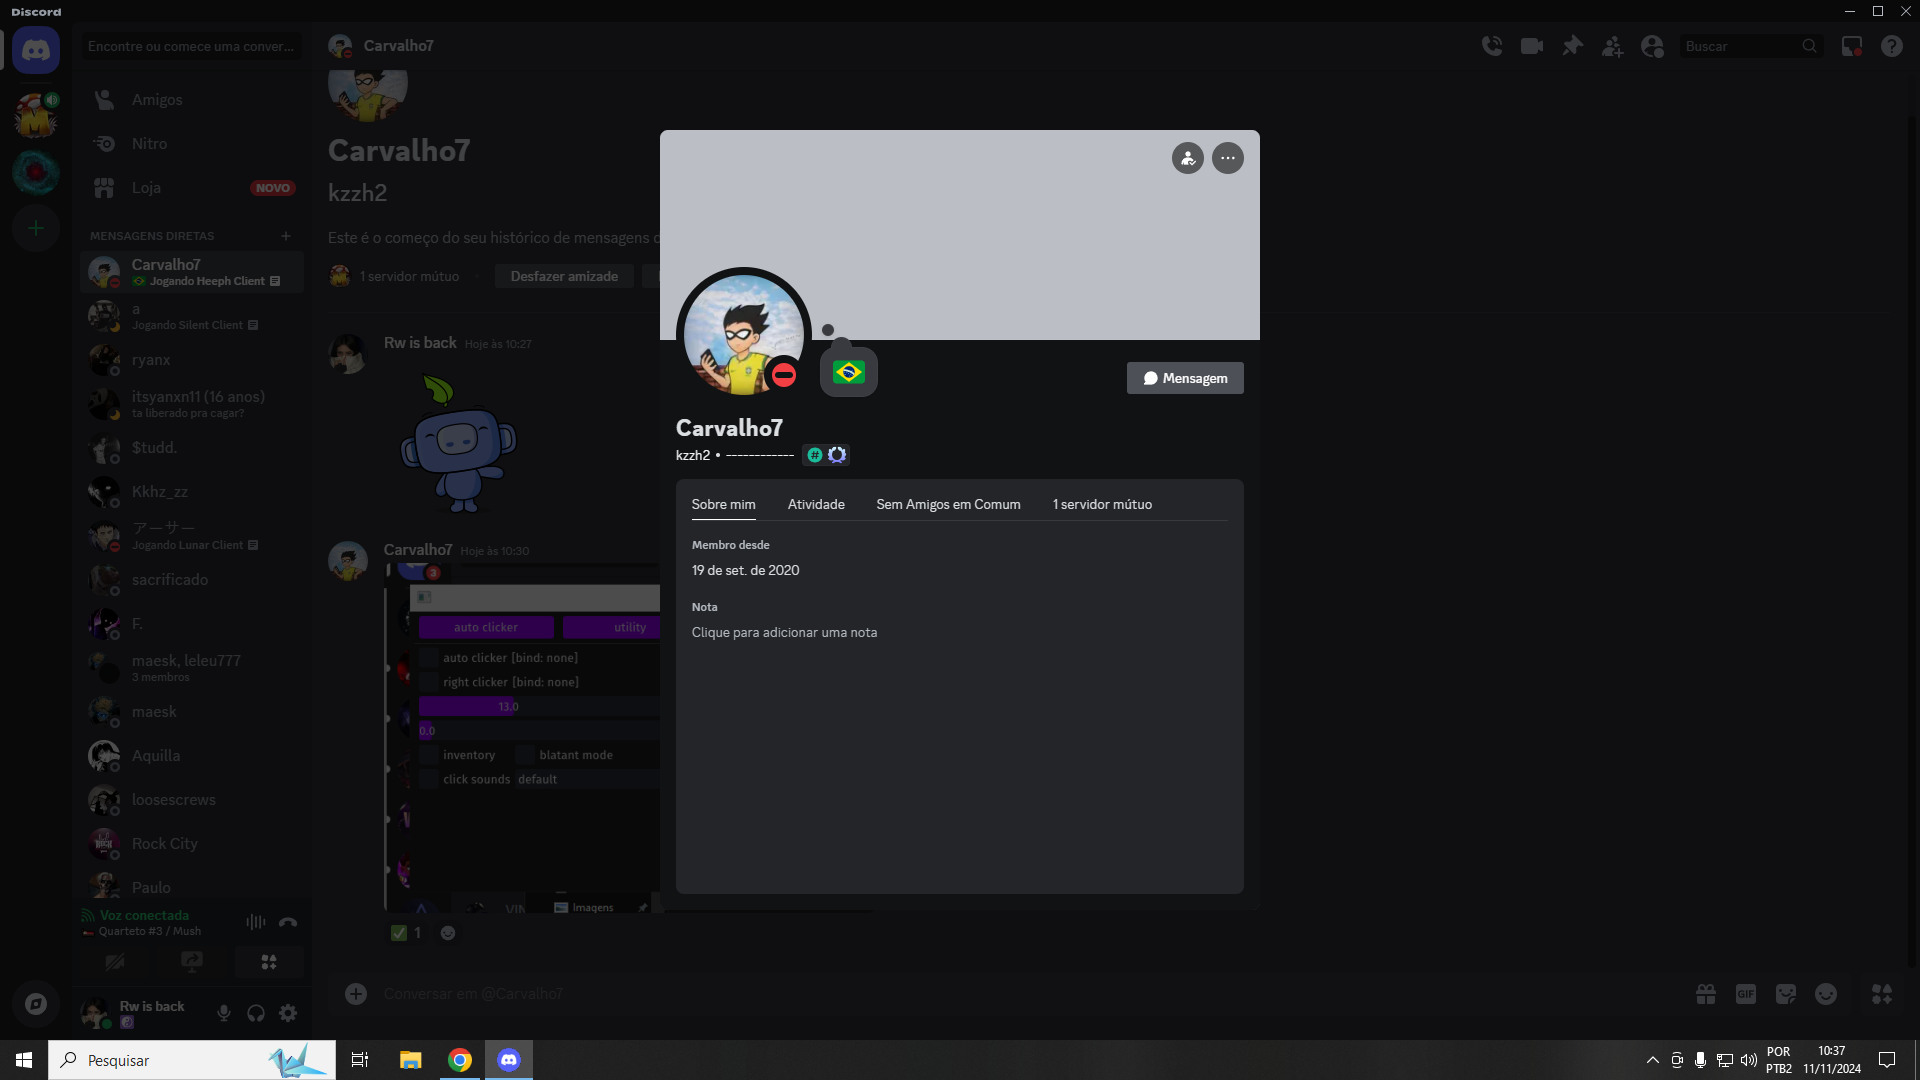Switch to the Atividade tab

[x=816, y=504]
